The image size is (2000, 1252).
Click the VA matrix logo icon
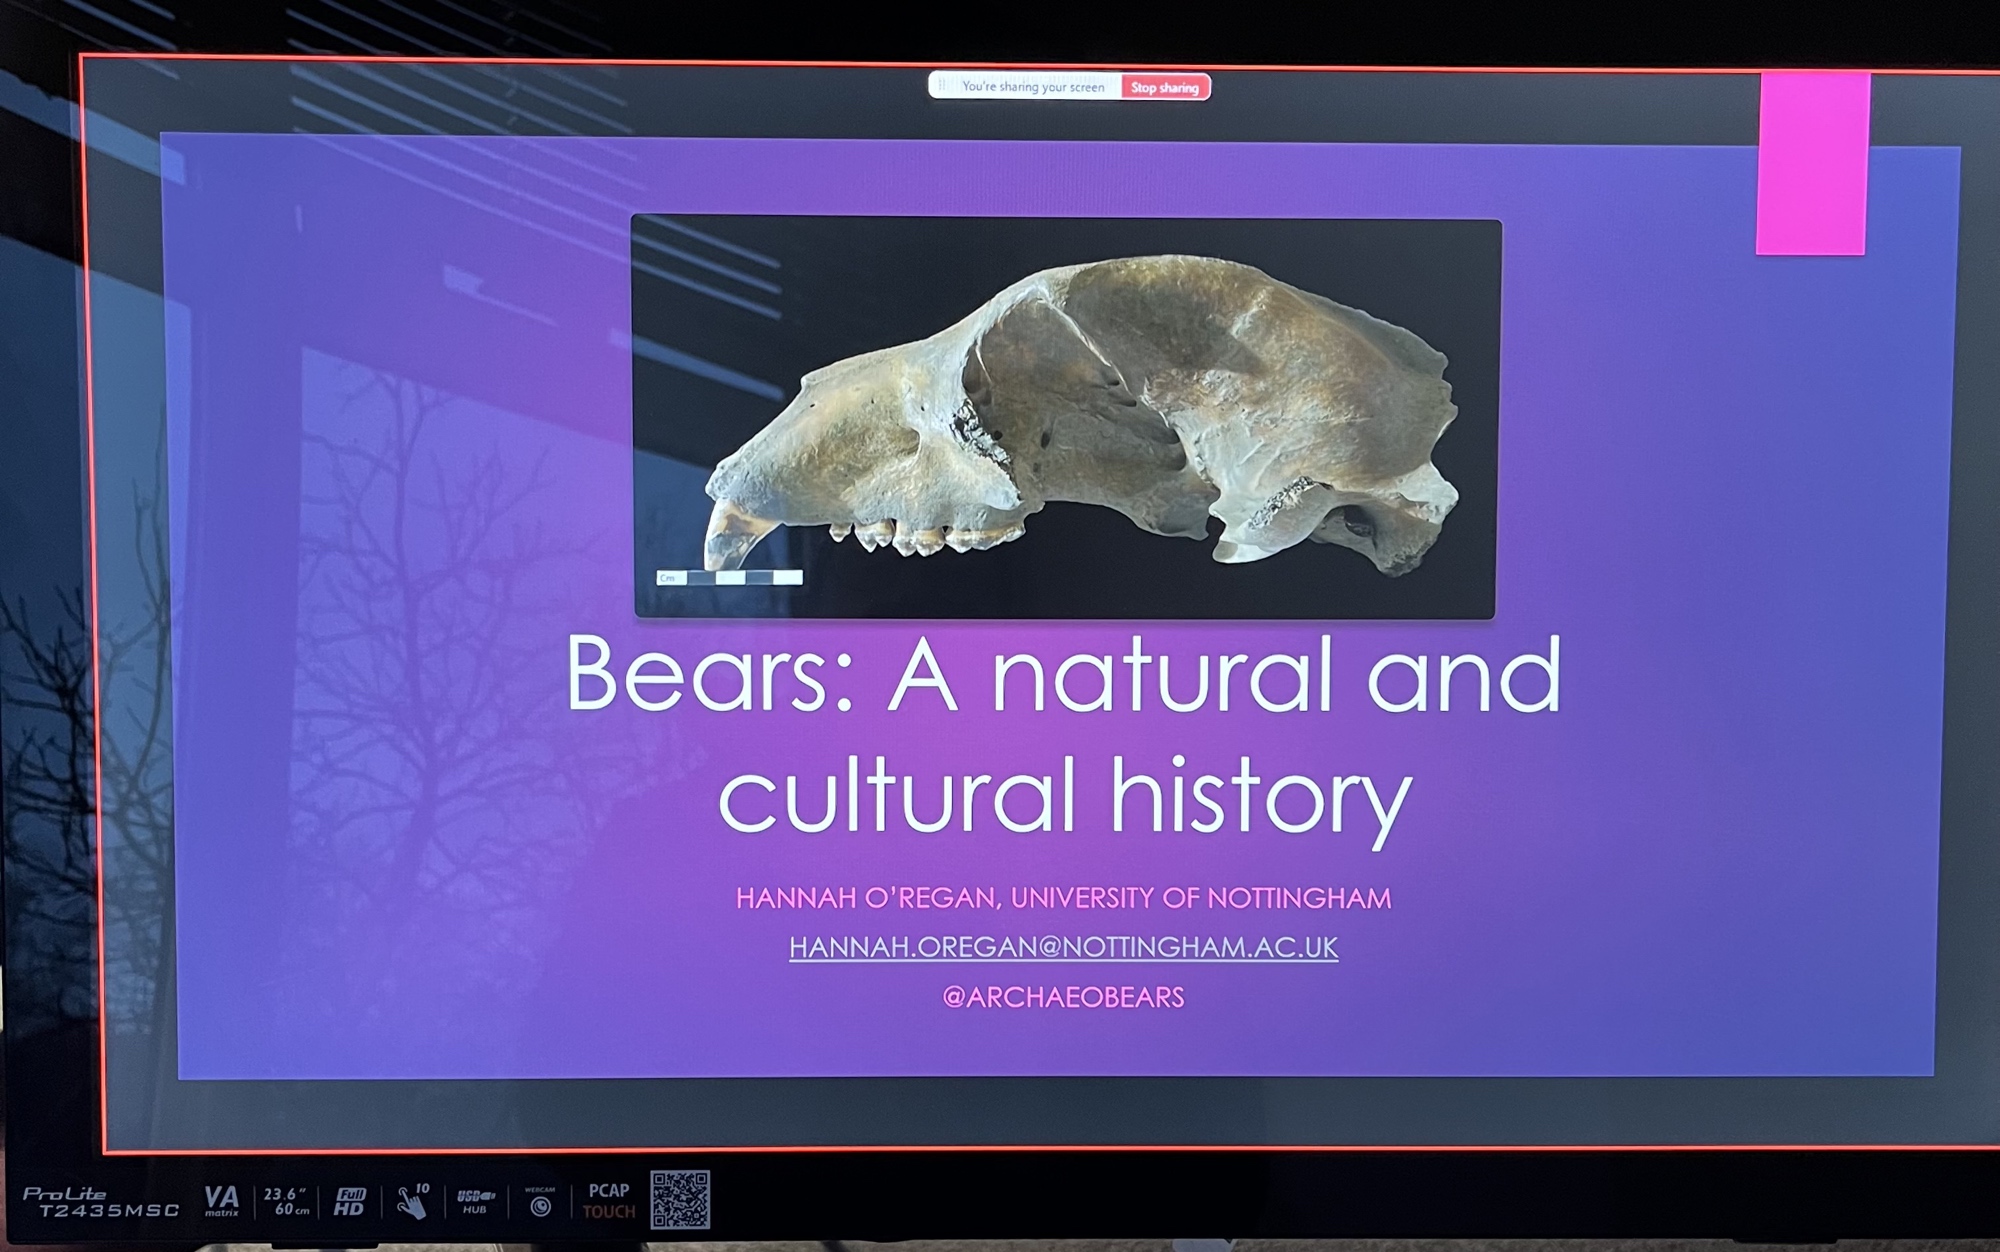coord(221,1200)
